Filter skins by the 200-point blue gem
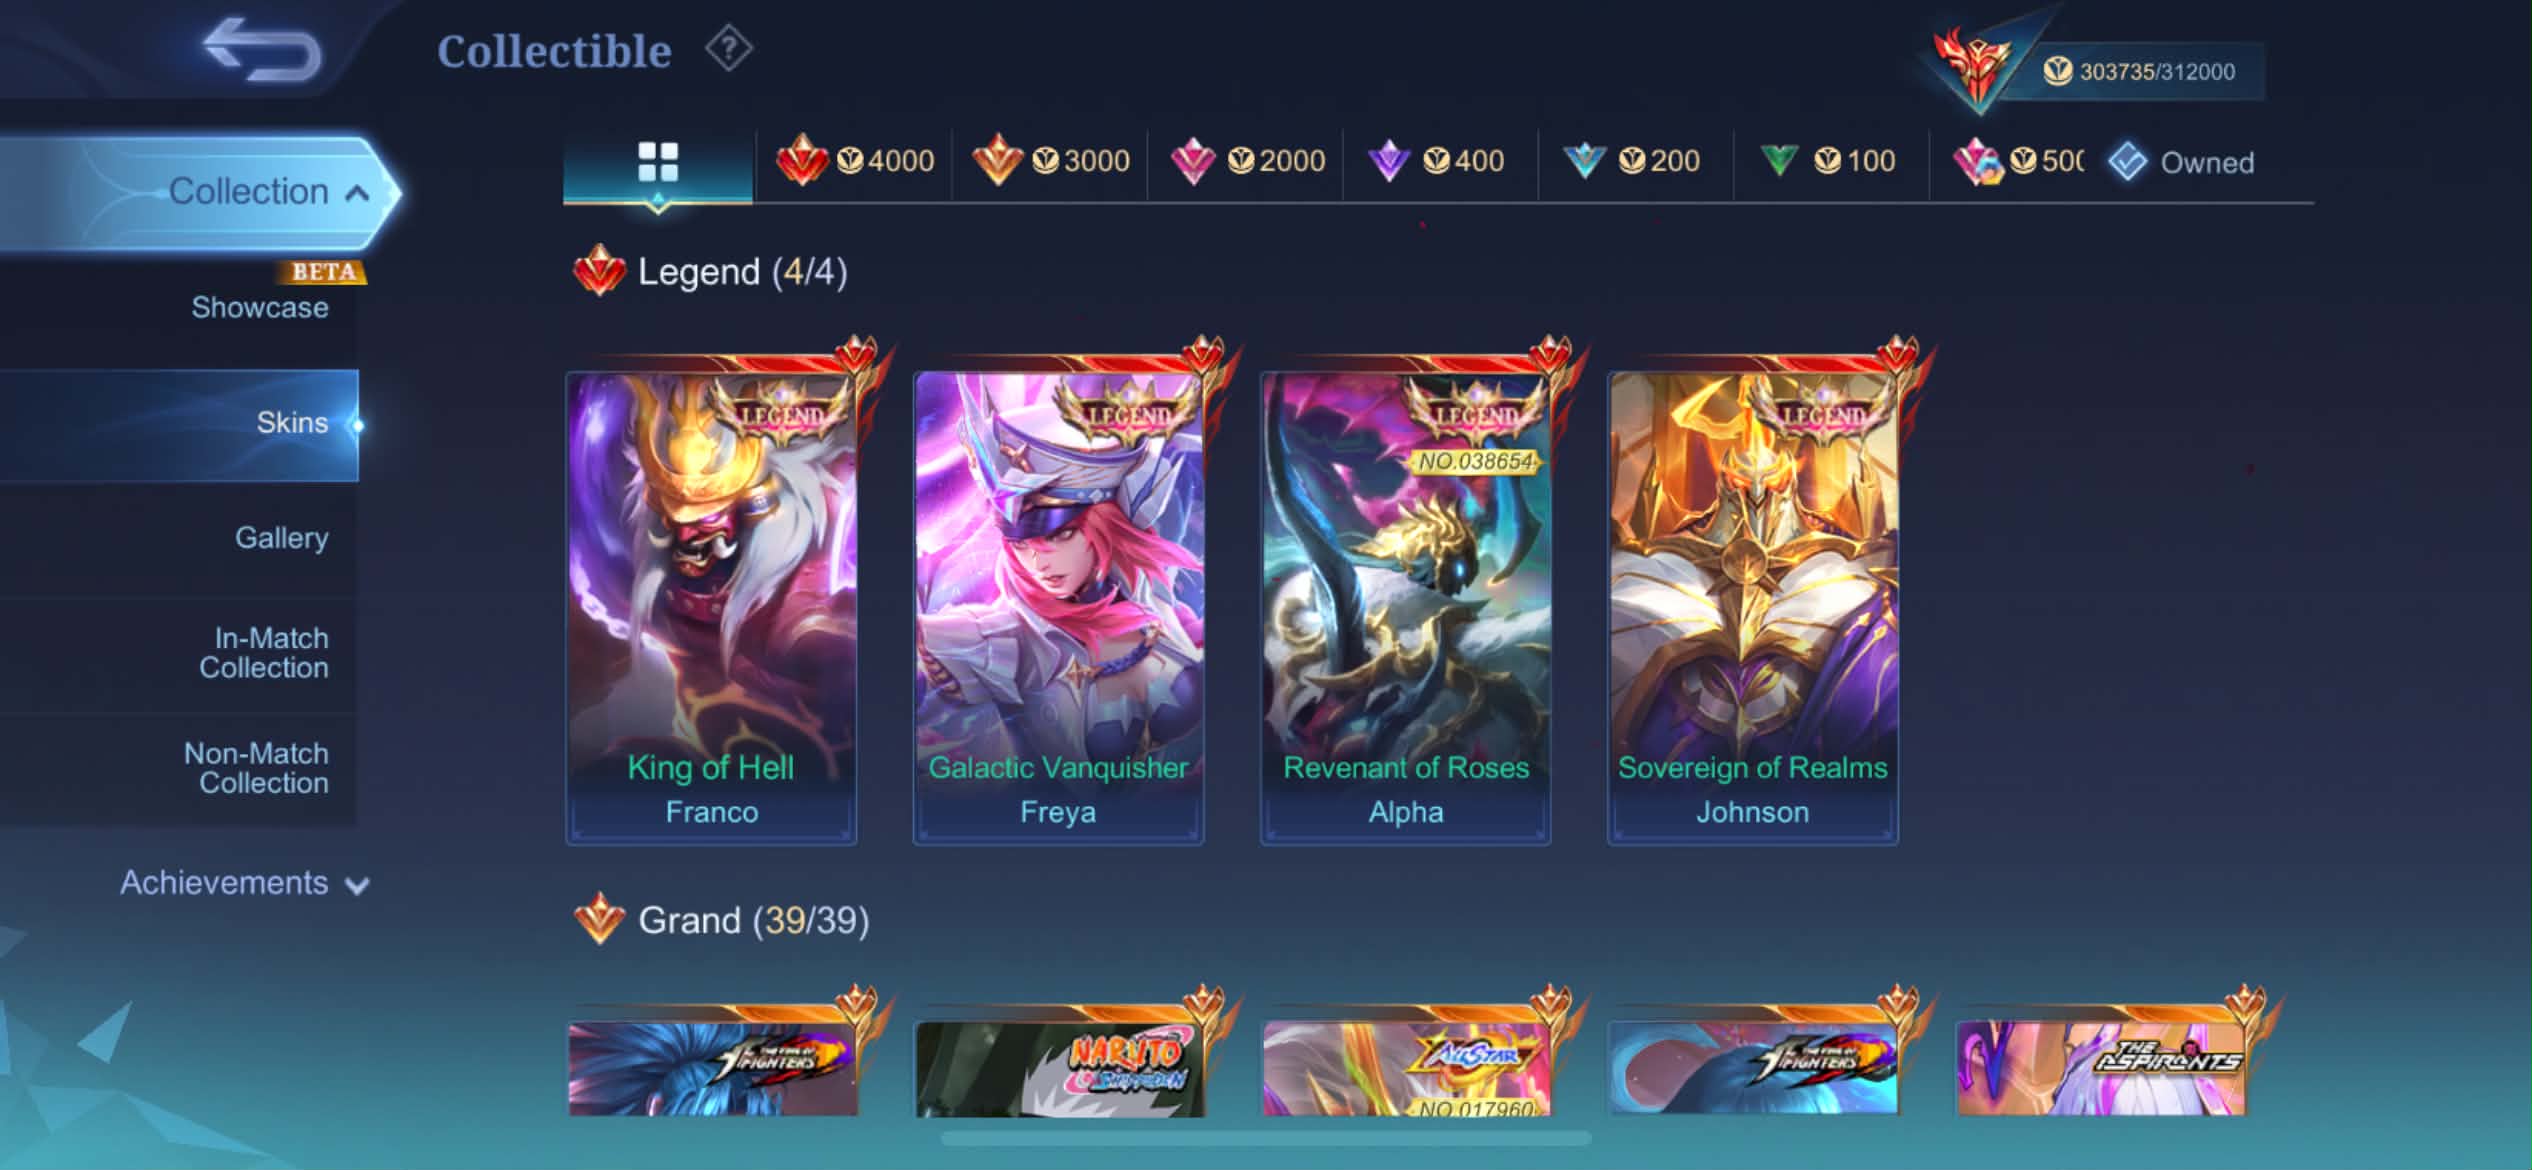The width and height of the screenshot is (2532, 1170). tap(1632, 161)
